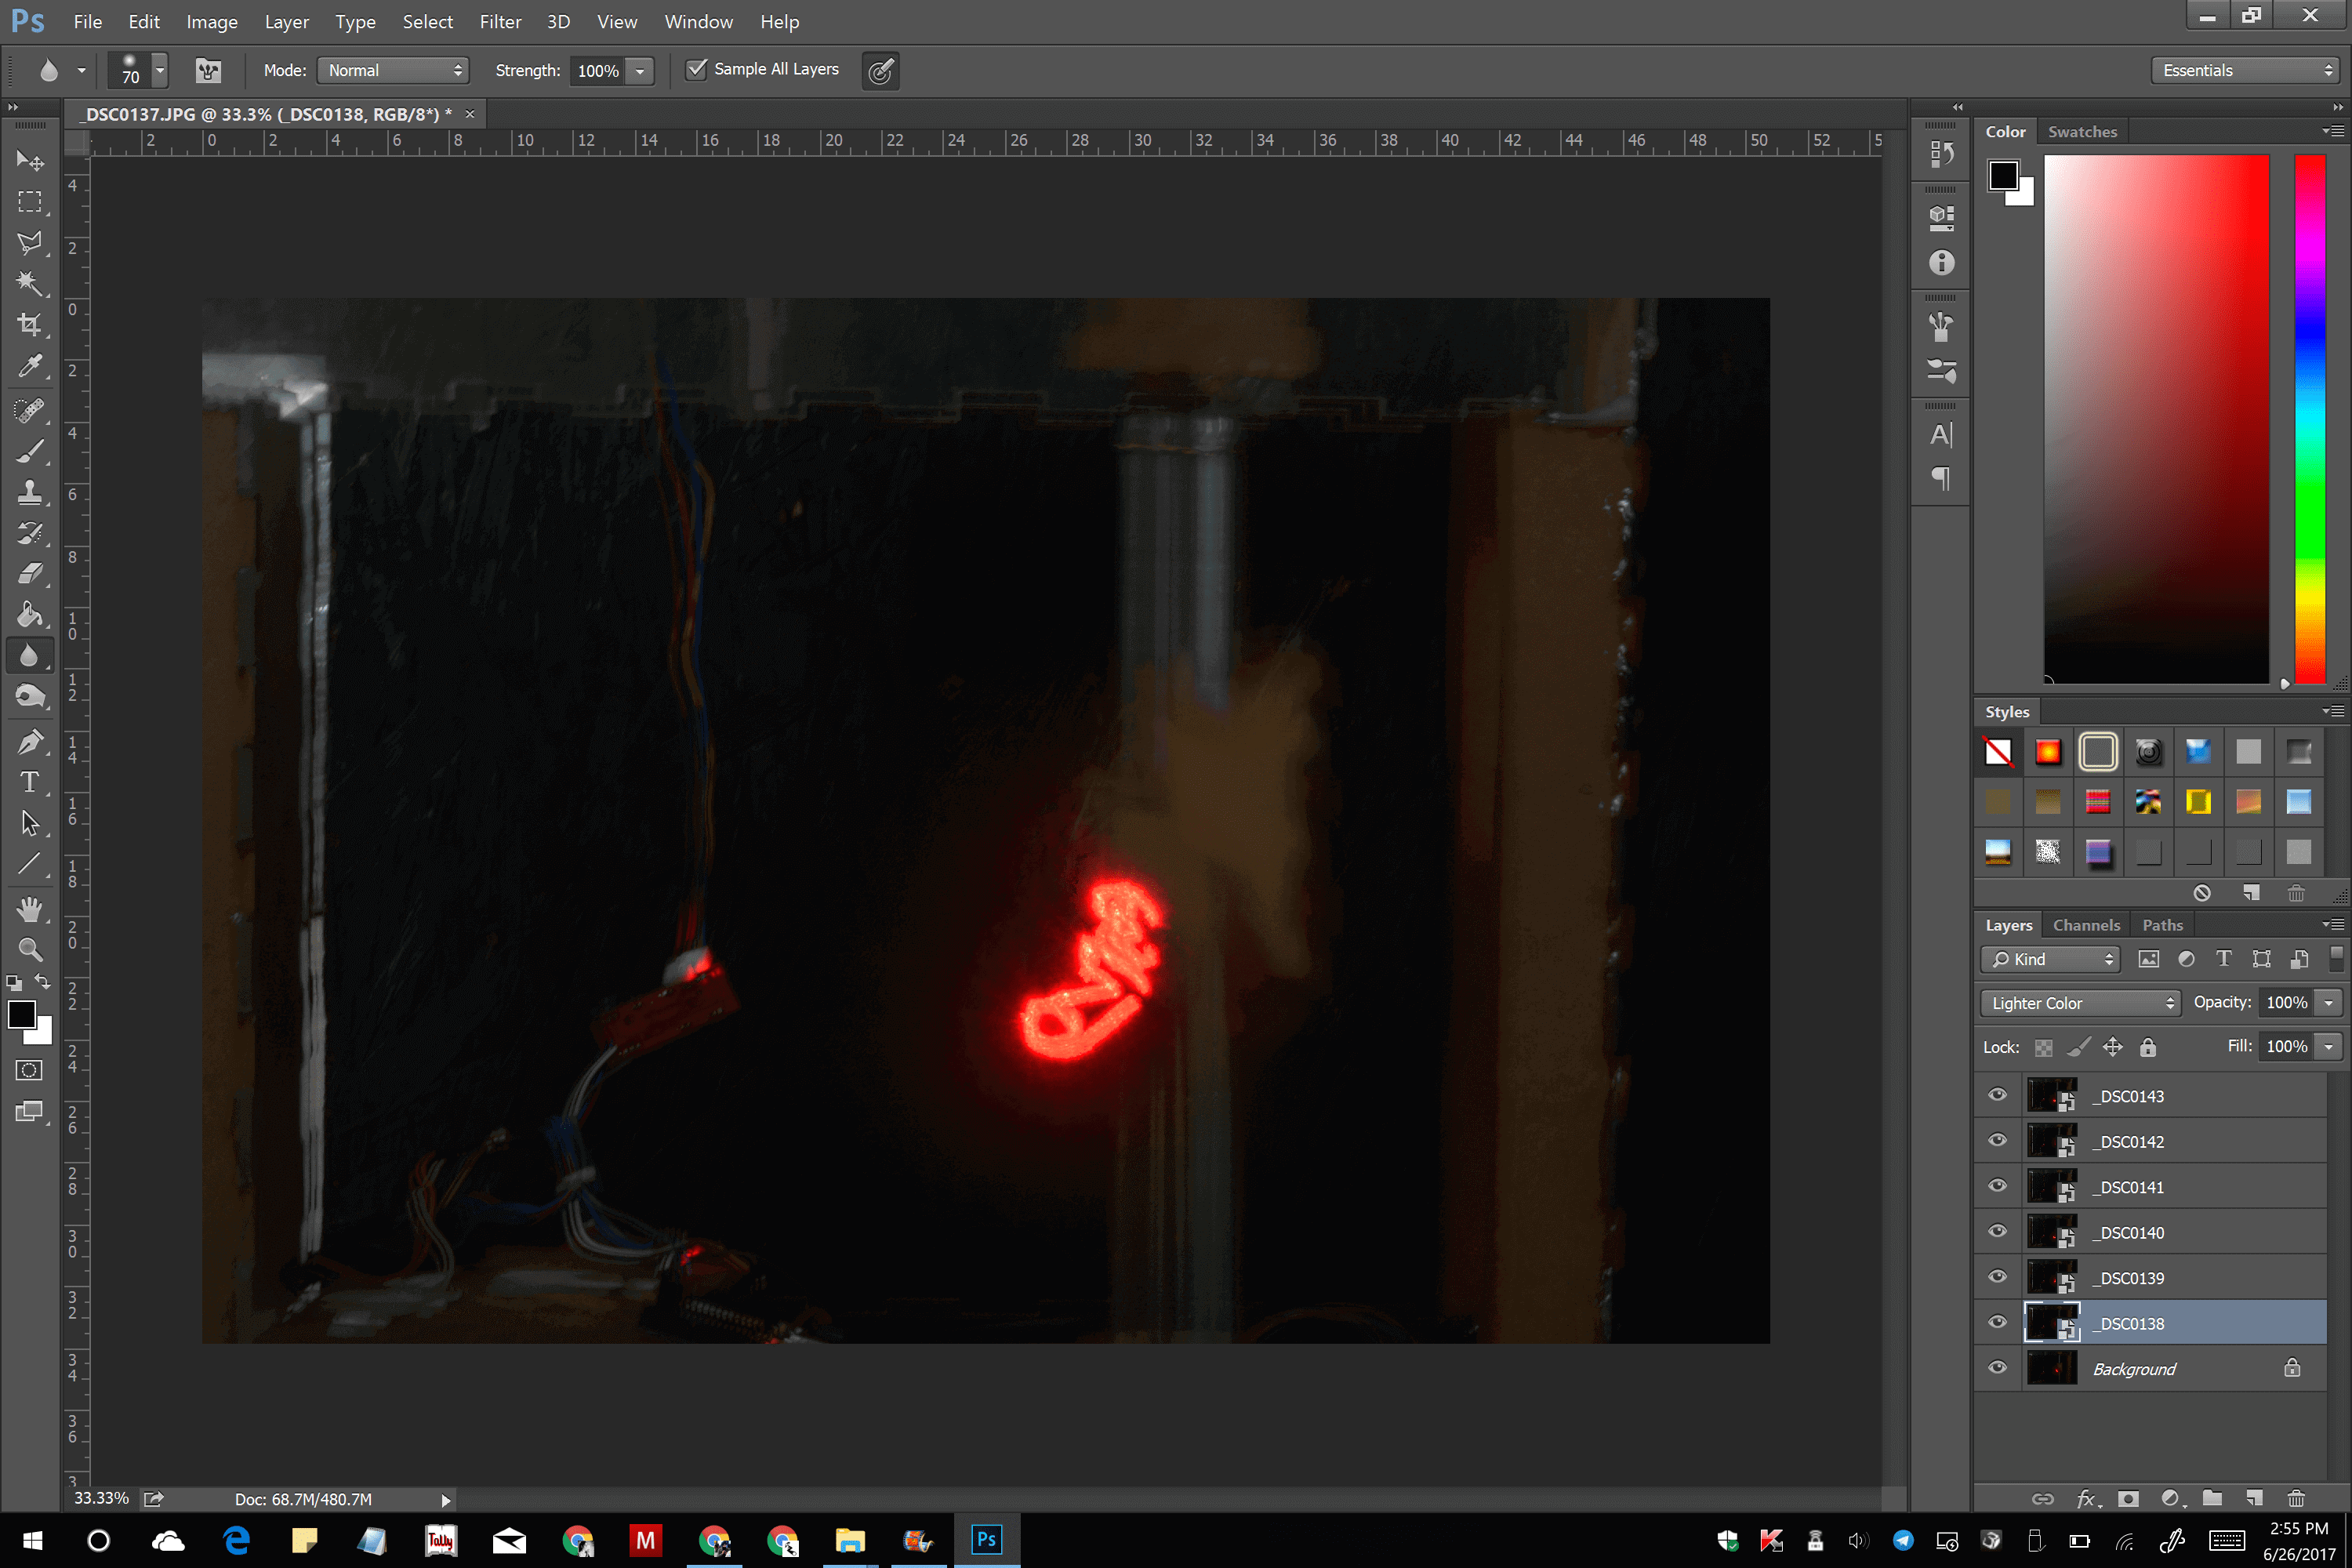This screenshot has height=1568, width=2352.
Task: Open the History panel icon
Action: click(1941, 153)
